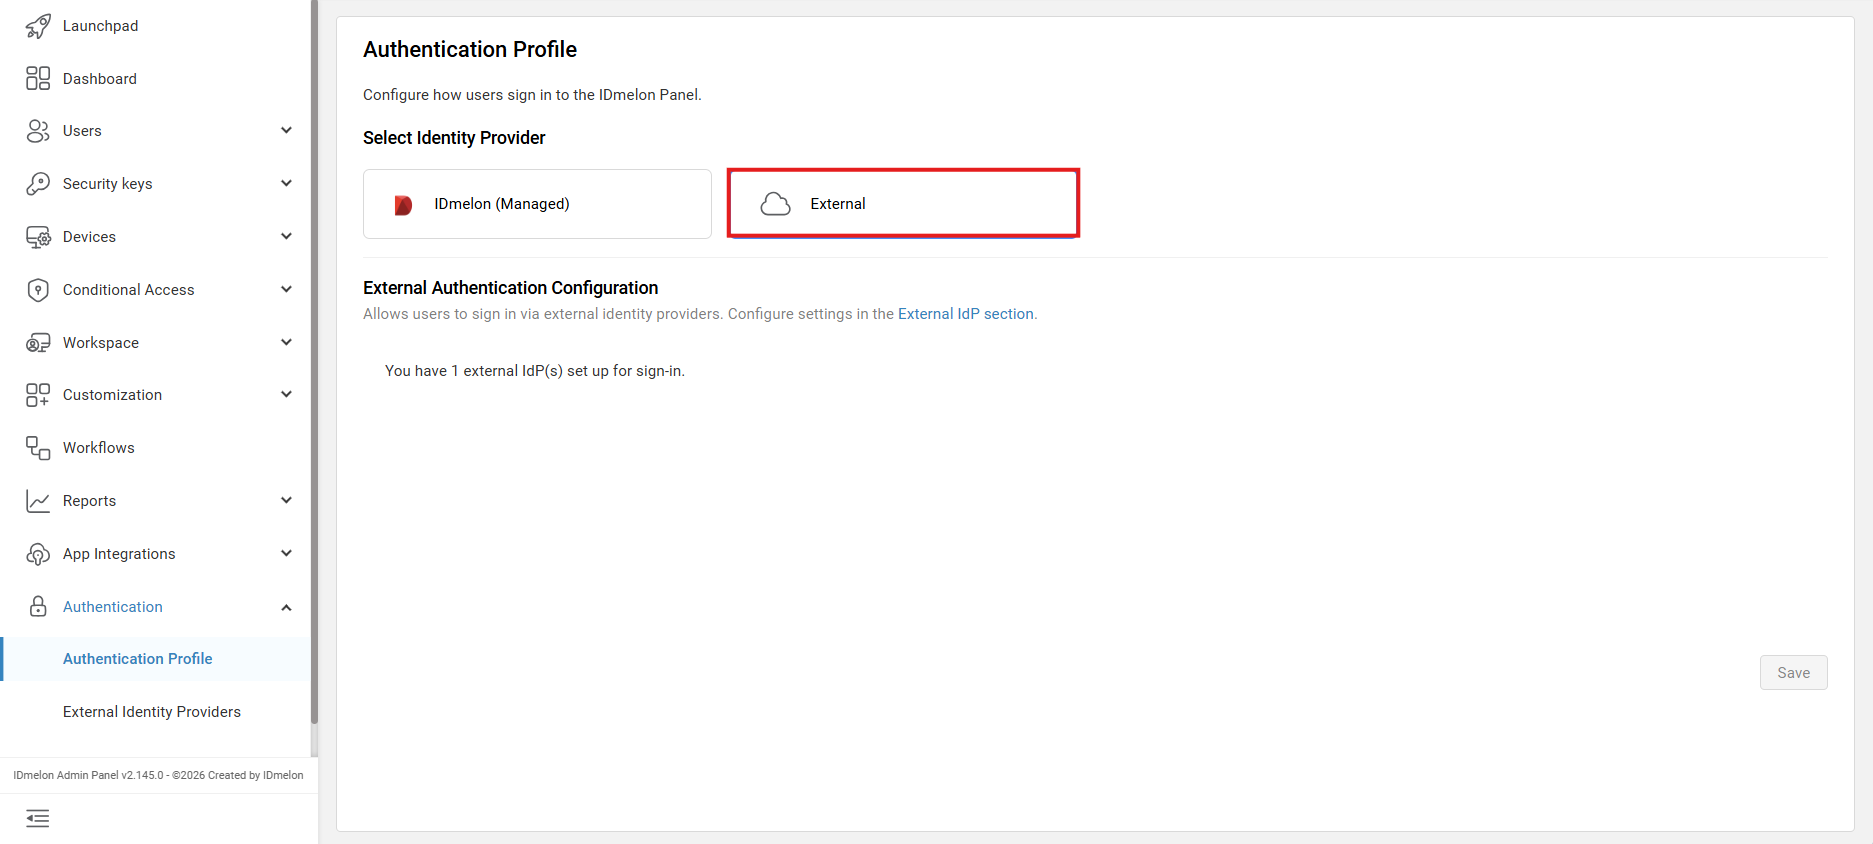Click the Workspace menu label
Screen dimensions: 1873x844
click(x=101, y=343)
